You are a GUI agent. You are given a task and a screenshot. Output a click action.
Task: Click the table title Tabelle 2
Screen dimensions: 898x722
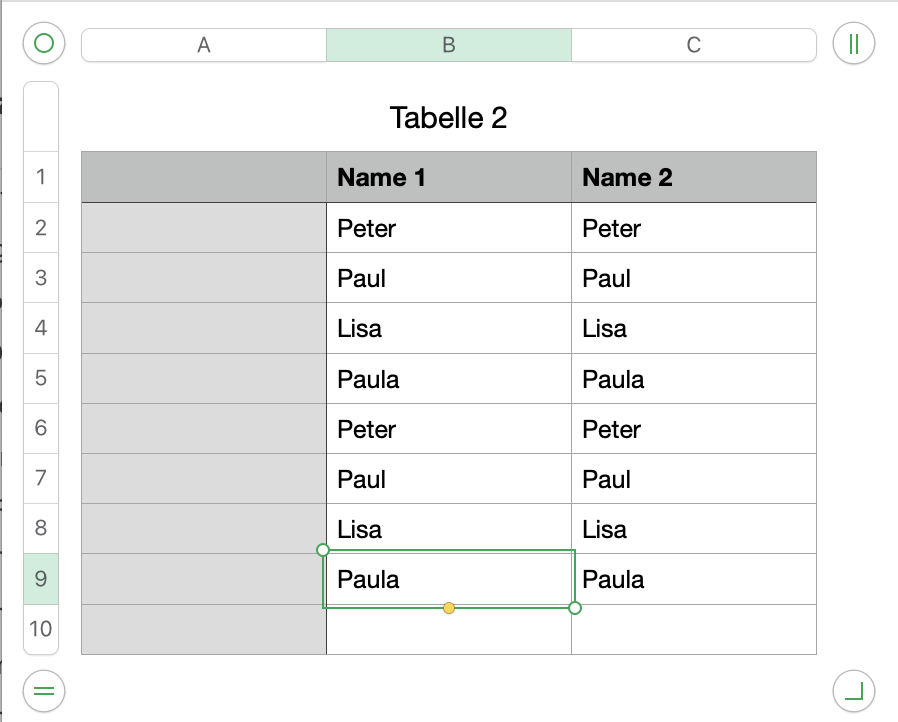[x=448, y=118]
